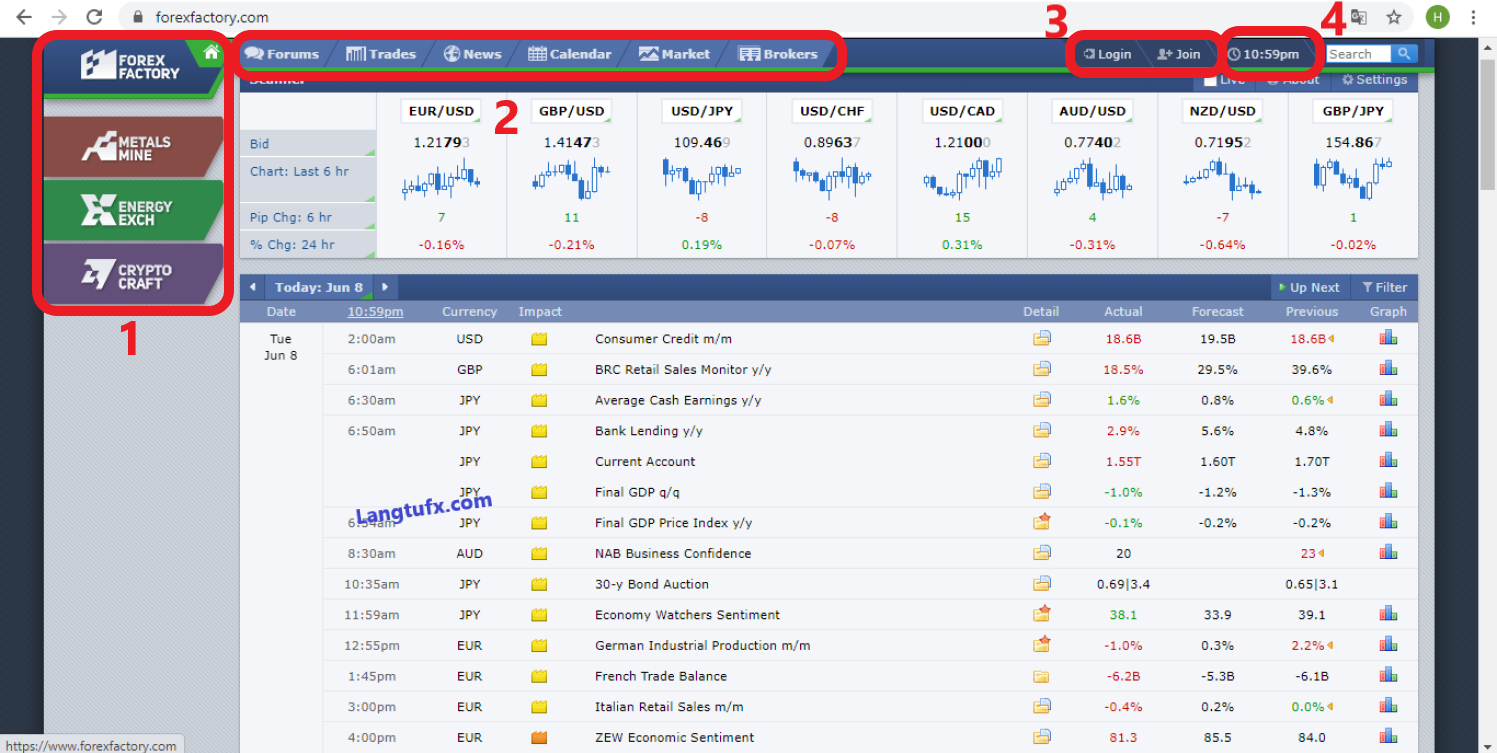1497x753 pixels.
Task: Open the Metals Mine site tab
Action: [x=132, y=148]
